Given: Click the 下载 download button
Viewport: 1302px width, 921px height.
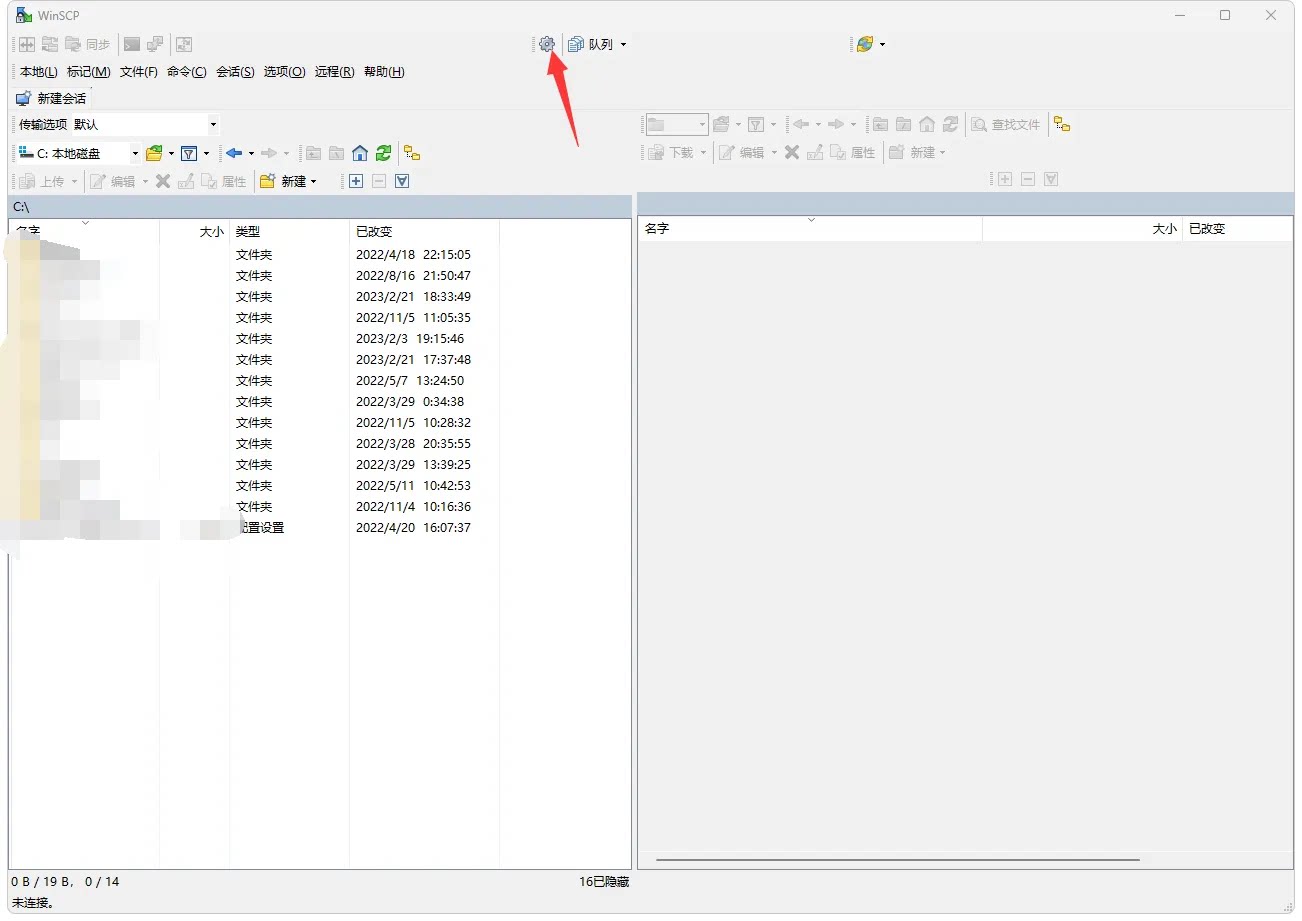Looking at the screenshot, I should 671,153.
